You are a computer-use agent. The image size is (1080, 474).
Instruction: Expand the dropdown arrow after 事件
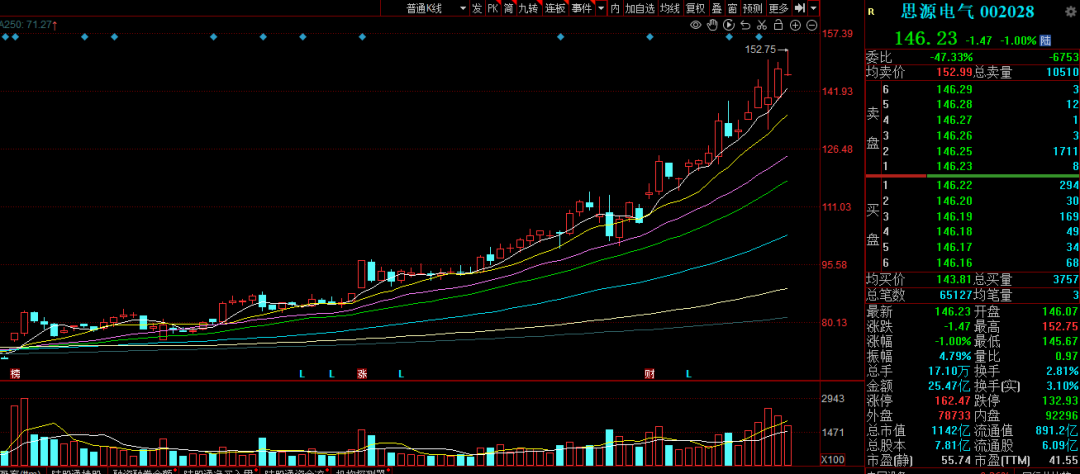pos(599,8)
